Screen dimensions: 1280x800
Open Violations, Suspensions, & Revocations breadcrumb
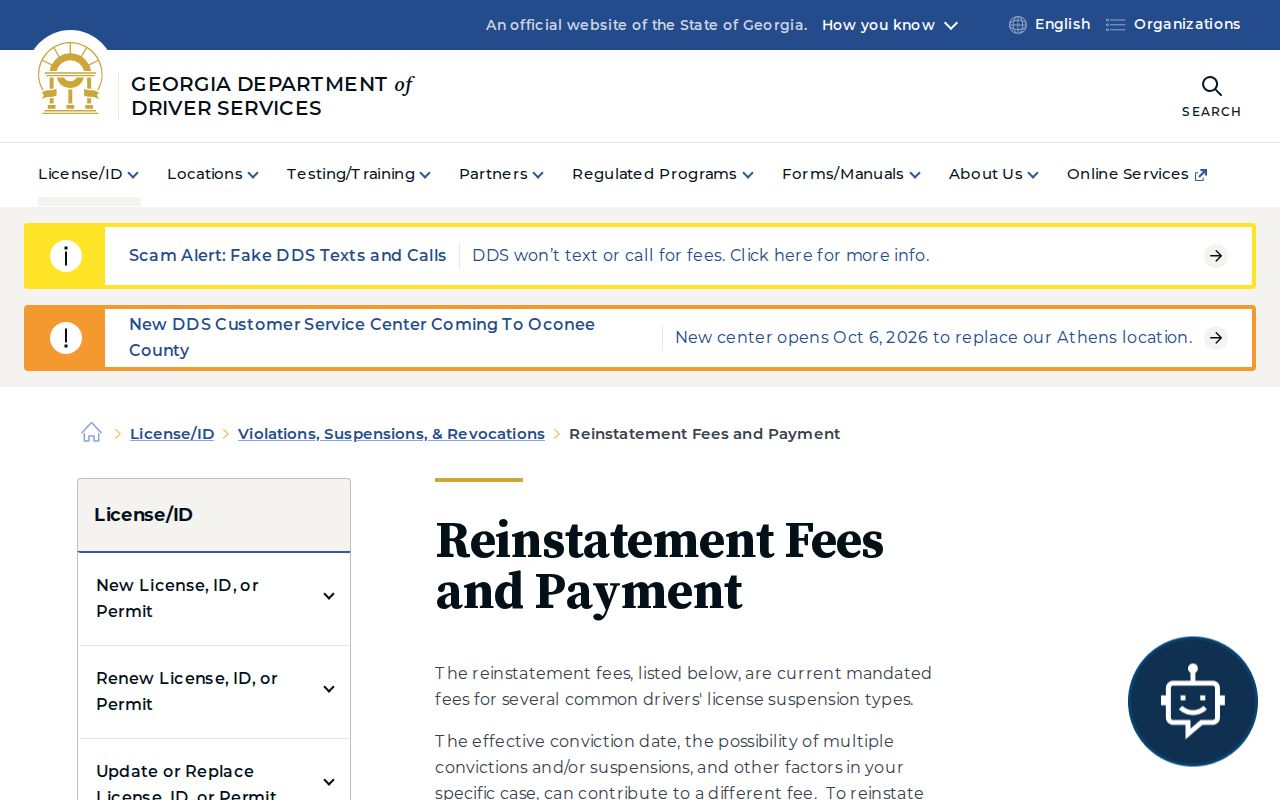(x=391, y=434)
